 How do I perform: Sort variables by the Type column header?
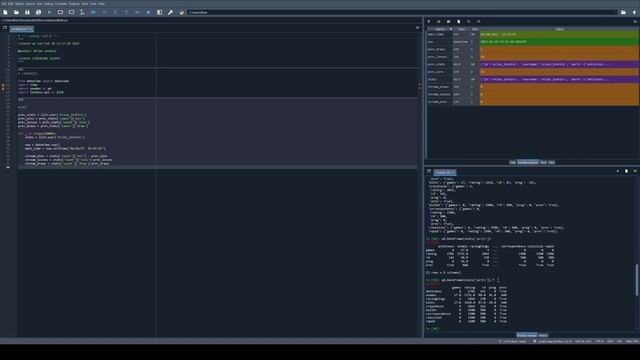tap(461, 29)
